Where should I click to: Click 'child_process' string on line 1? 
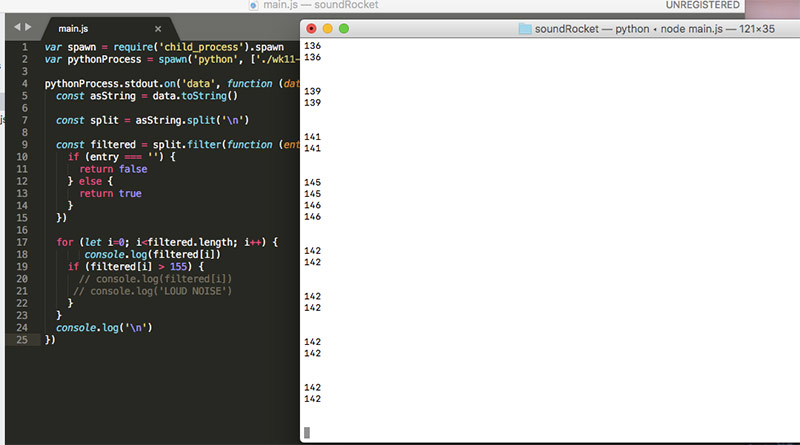point(201,47)
